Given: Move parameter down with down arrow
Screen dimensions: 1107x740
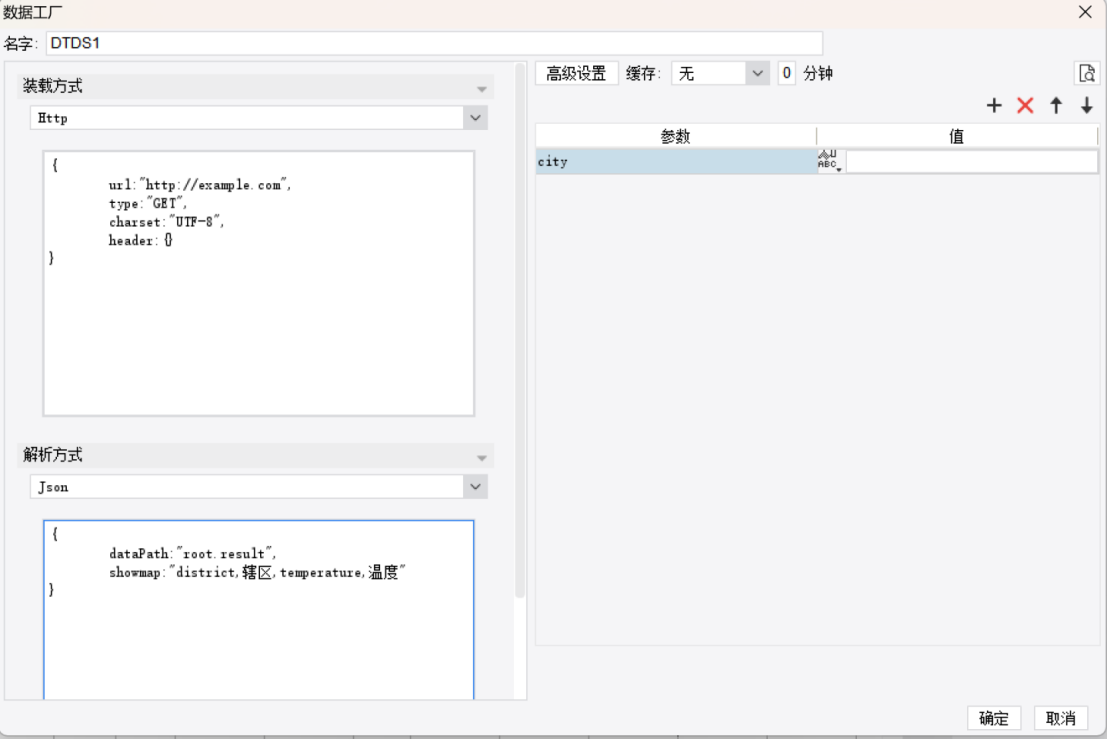Looking at the screenshot, I should click(1087, 106).
